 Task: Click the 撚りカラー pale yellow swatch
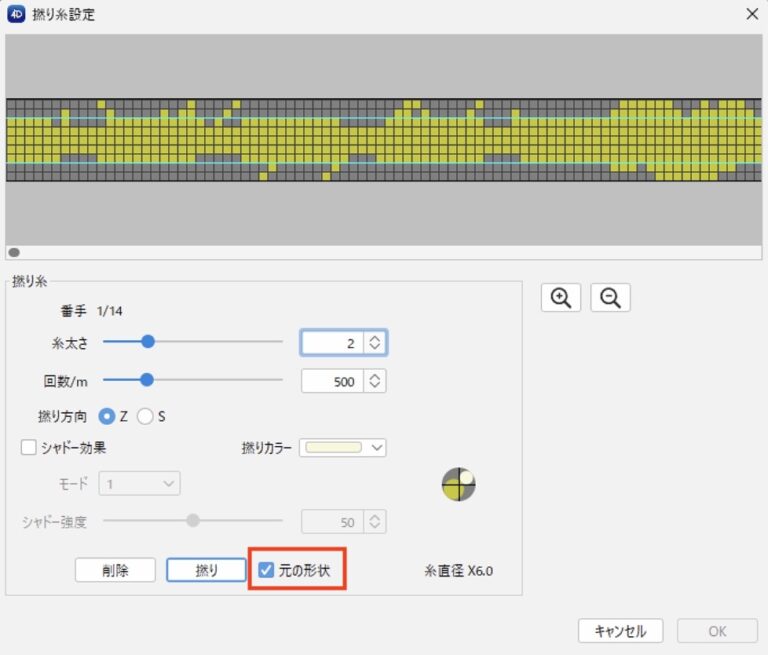pyautogui.click(x=334, y=447)
